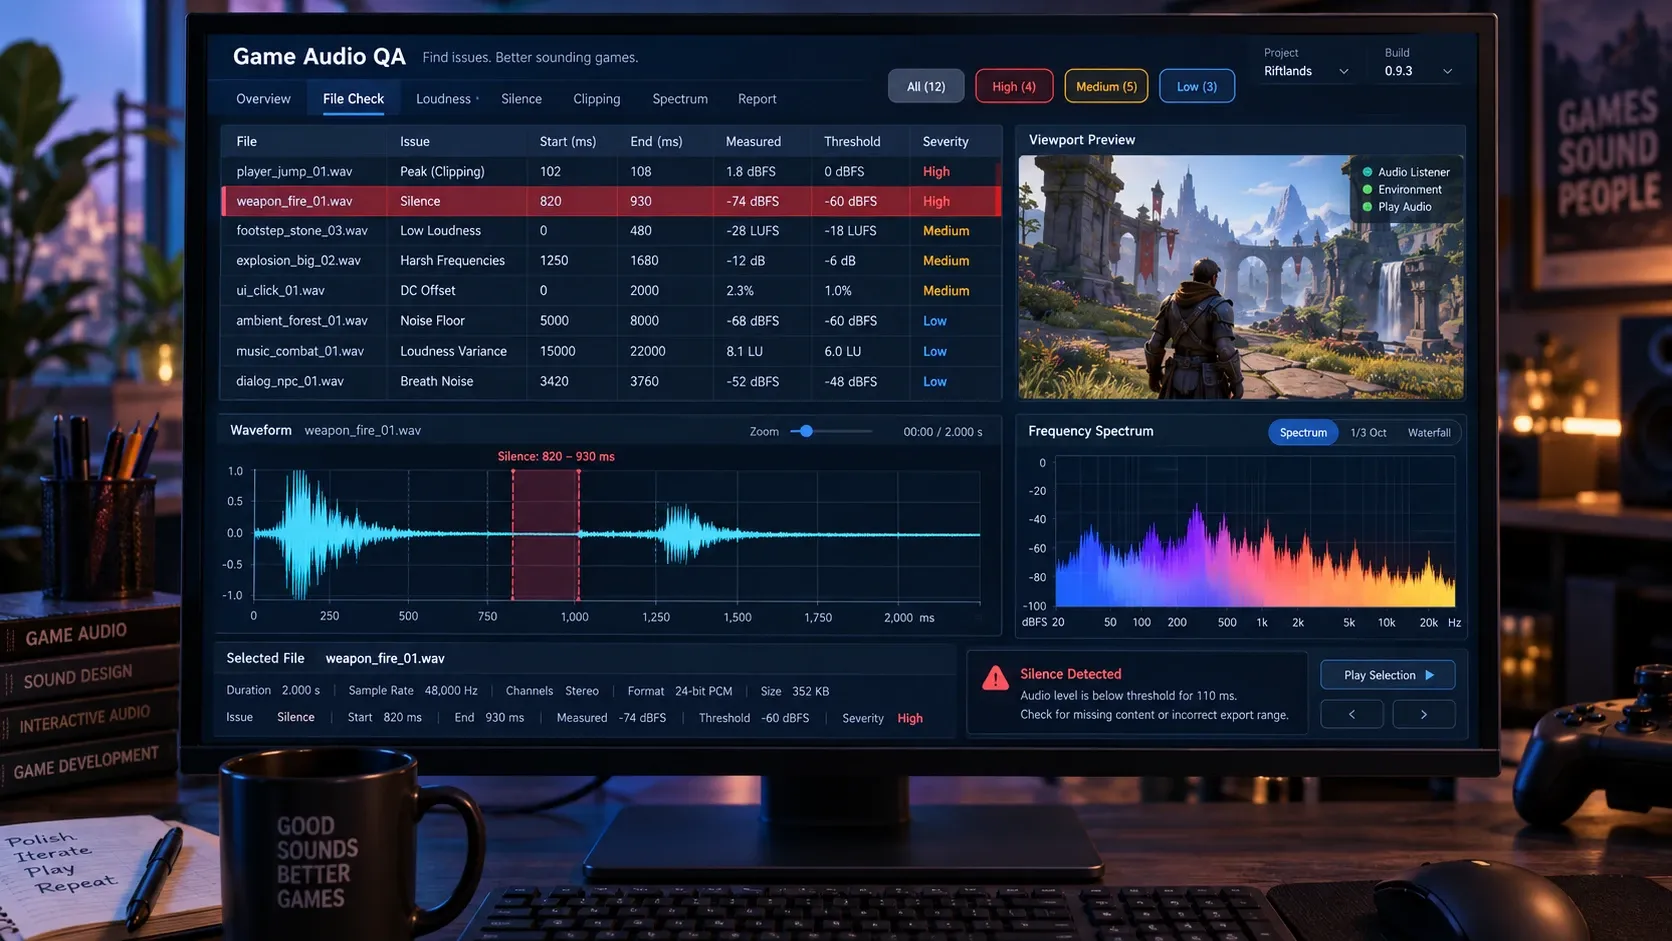This screenshot has width=1672, height=941.
Task: Click the silence region on waveform
Action: click(x=546, y=534)
